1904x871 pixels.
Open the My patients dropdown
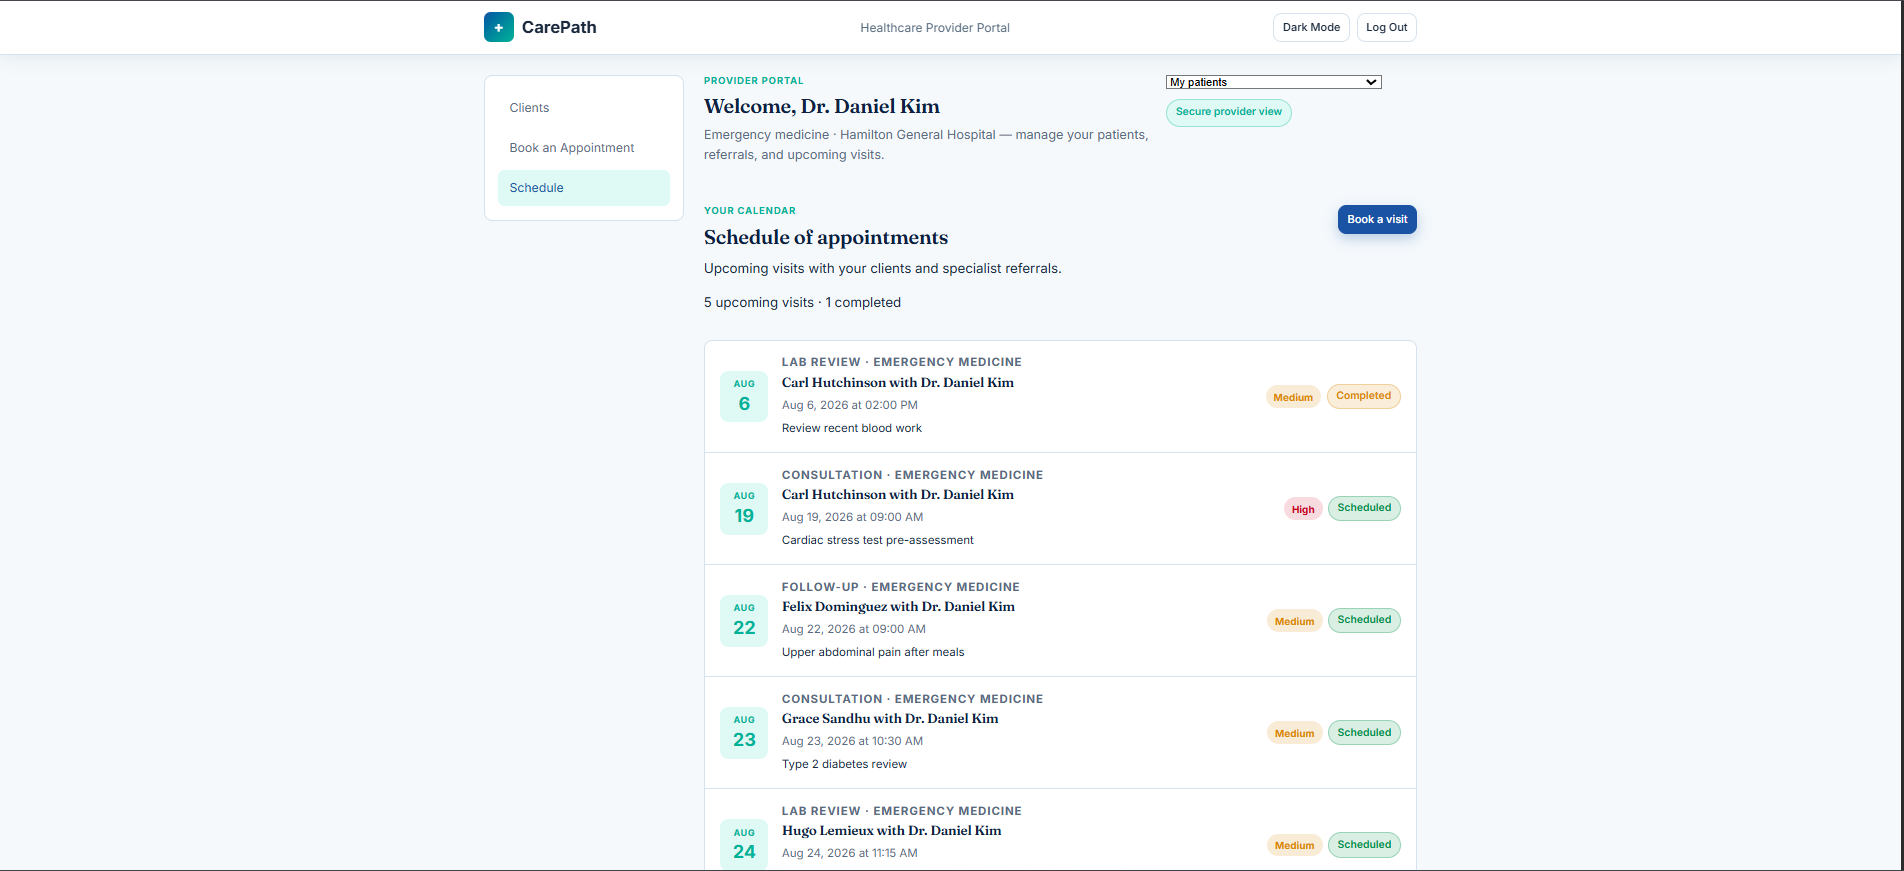point(1273,82)
